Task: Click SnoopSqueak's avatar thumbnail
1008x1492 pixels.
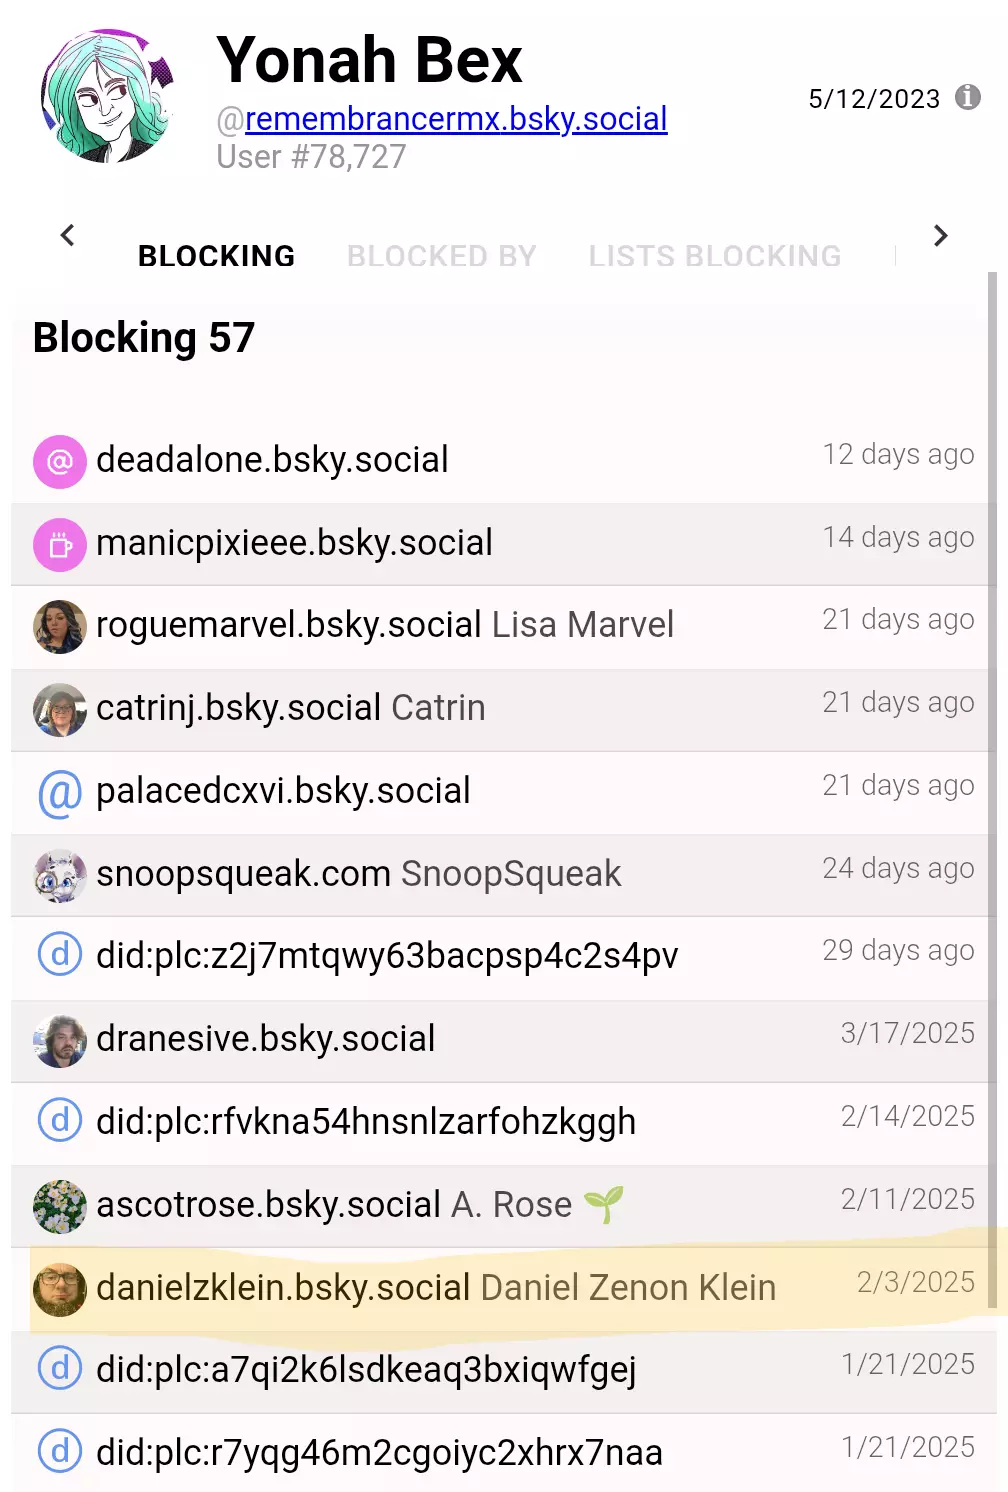Action: click(x=60, y=875)
